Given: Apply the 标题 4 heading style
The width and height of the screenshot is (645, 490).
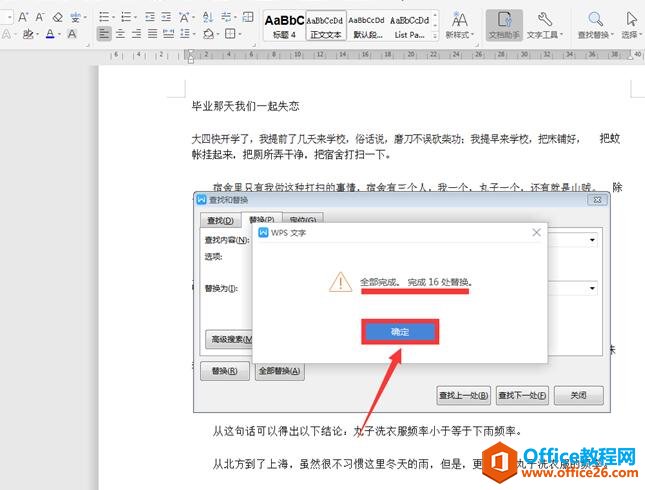Looking at the screenshot, I should [284, 26].
